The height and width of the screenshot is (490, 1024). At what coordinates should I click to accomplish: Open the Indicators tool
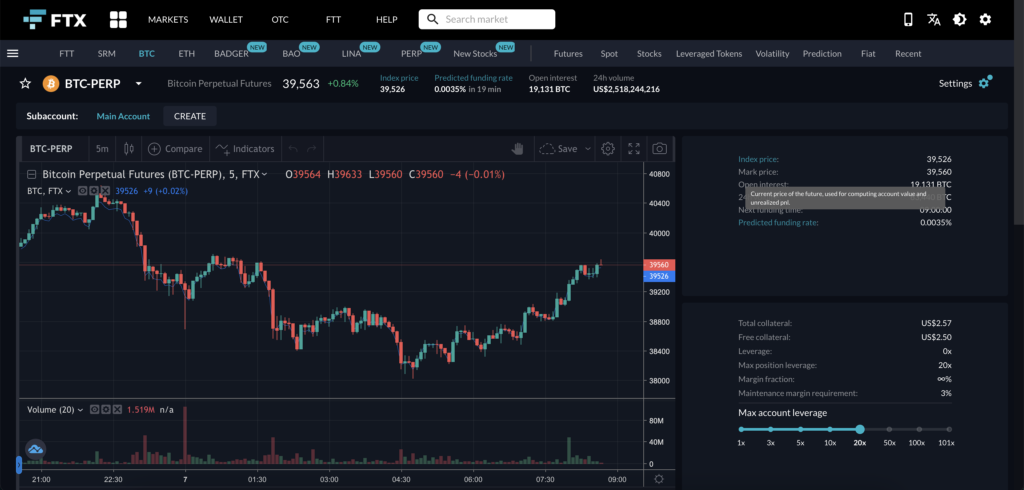click(x=245, y=149)
